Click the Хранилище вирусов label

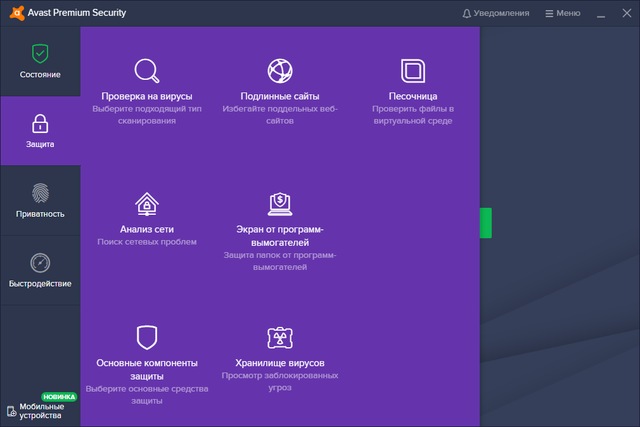point(280,362)
